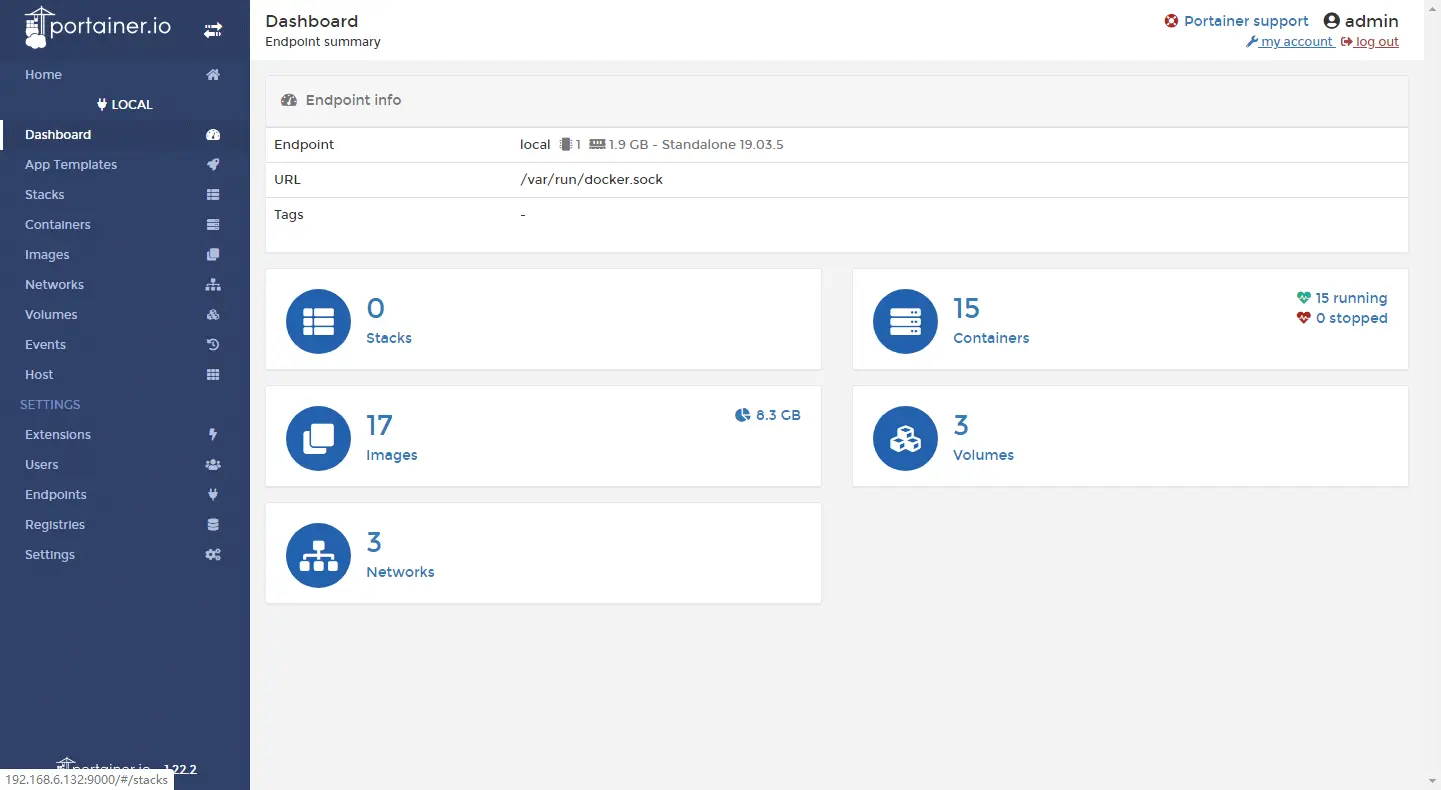Click the Settings cogs icon
The image size is (1441, 790).
tap(213, 555)
